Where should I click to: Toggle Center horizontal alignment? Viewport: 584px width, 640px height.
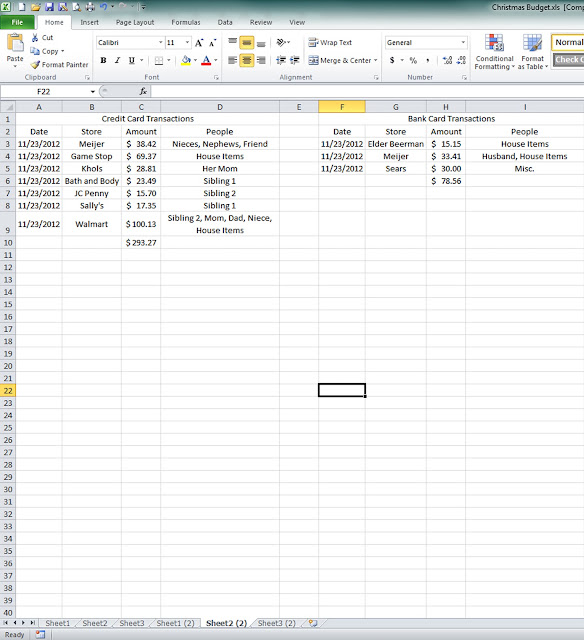pos(246,60)
